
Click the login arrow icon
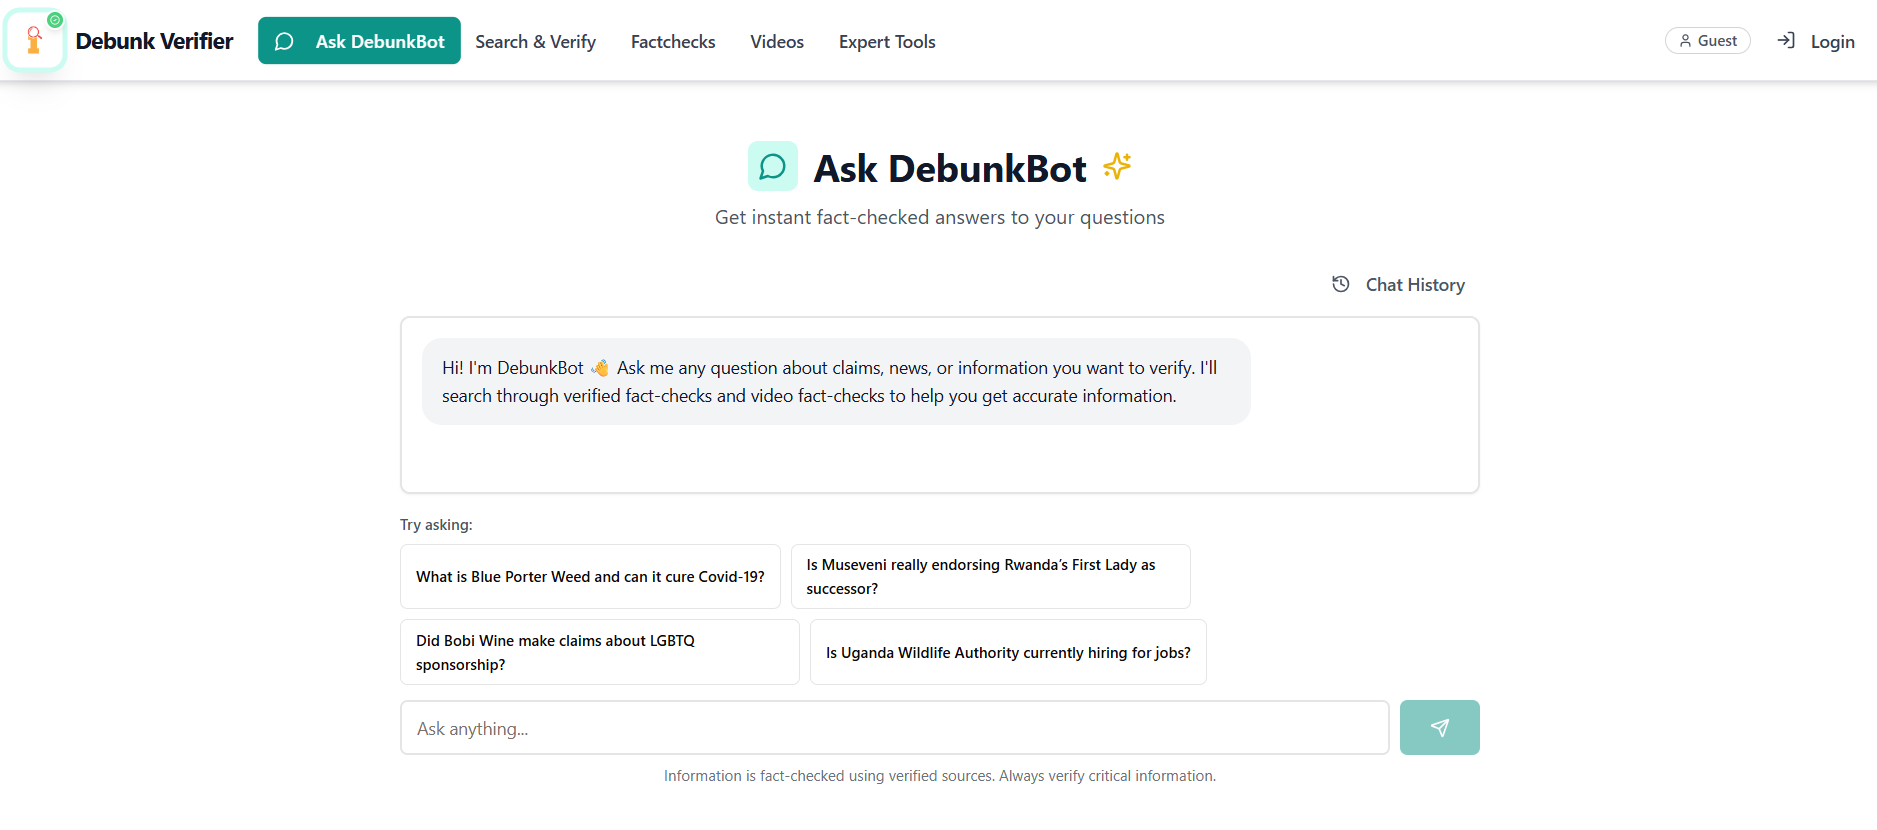click(1786, 41)
